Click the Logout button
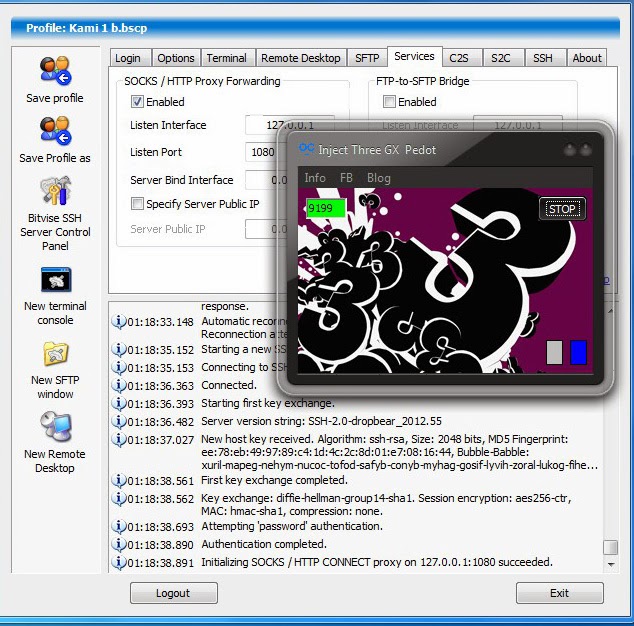Screen dimensions: 634x626 [174, 593]
